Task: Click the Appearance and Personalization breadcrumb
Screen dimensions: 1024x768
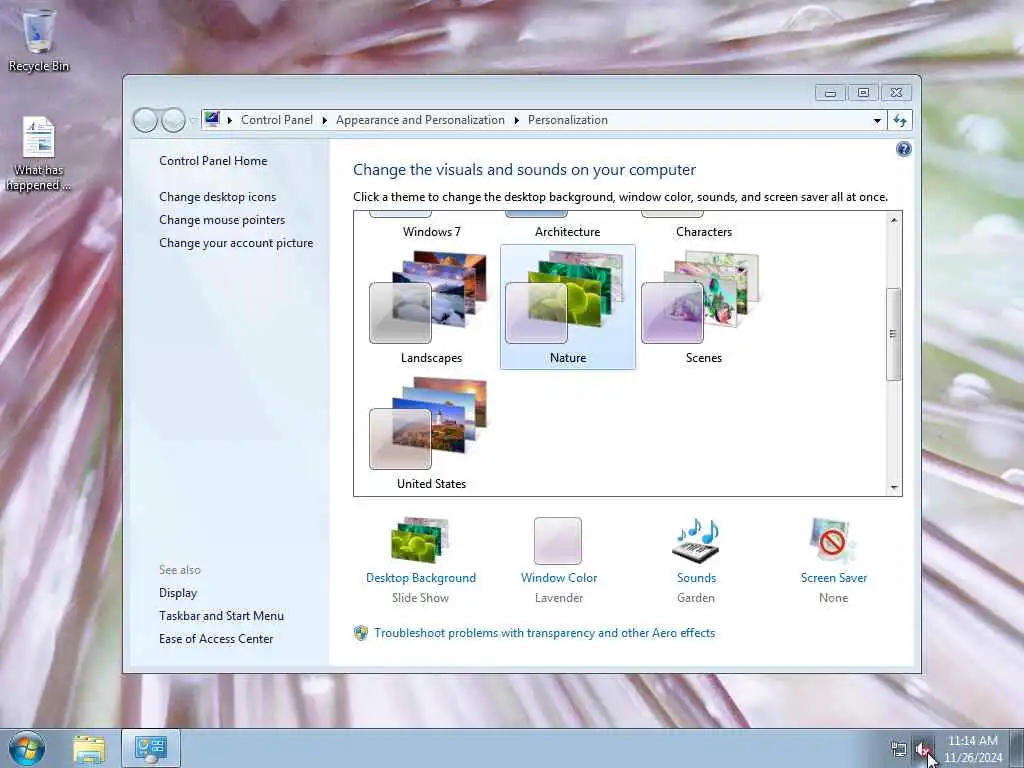Action: pos(420,120)
